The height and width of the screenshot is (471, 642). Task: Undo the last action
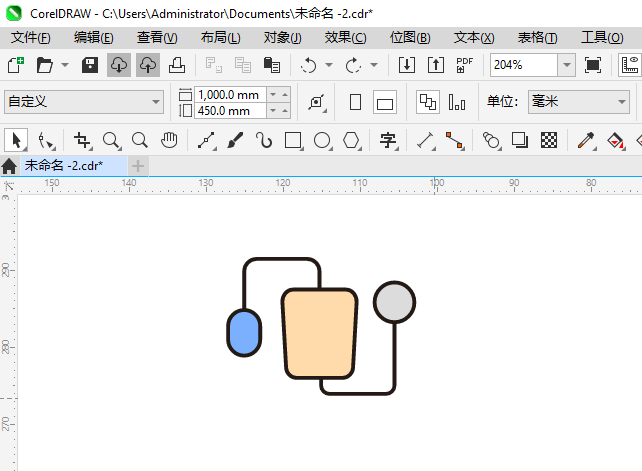308,65
